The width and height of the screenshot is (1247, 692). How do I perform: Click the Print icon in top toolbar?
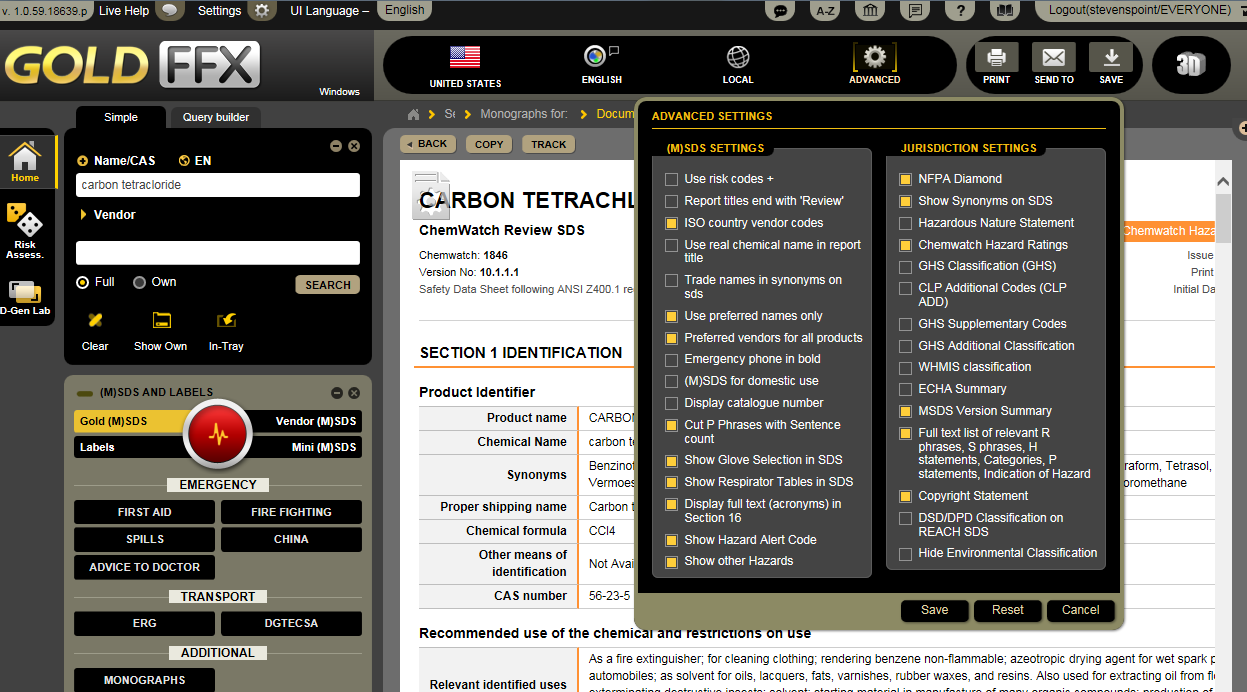[x=996, y=58]
